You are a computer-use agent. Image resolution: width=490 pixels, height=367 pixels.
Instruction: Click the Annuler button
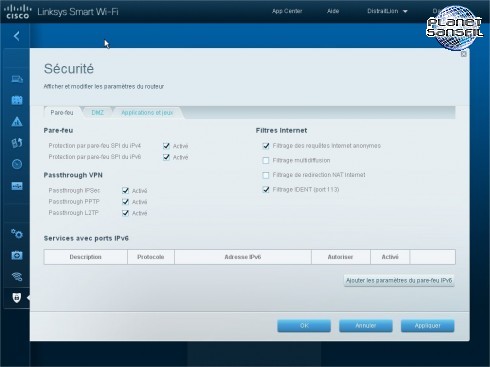[x=366, y=326]
